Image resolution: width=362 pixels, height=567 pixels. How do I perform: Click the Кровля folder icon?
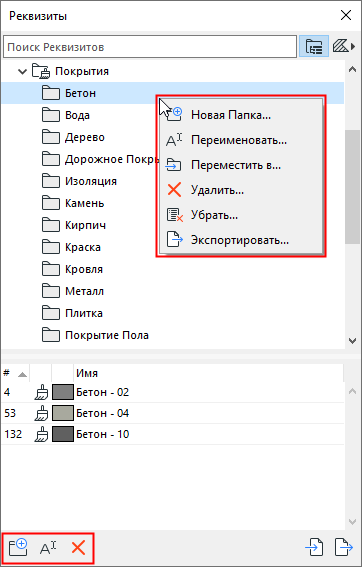point(51,269)
